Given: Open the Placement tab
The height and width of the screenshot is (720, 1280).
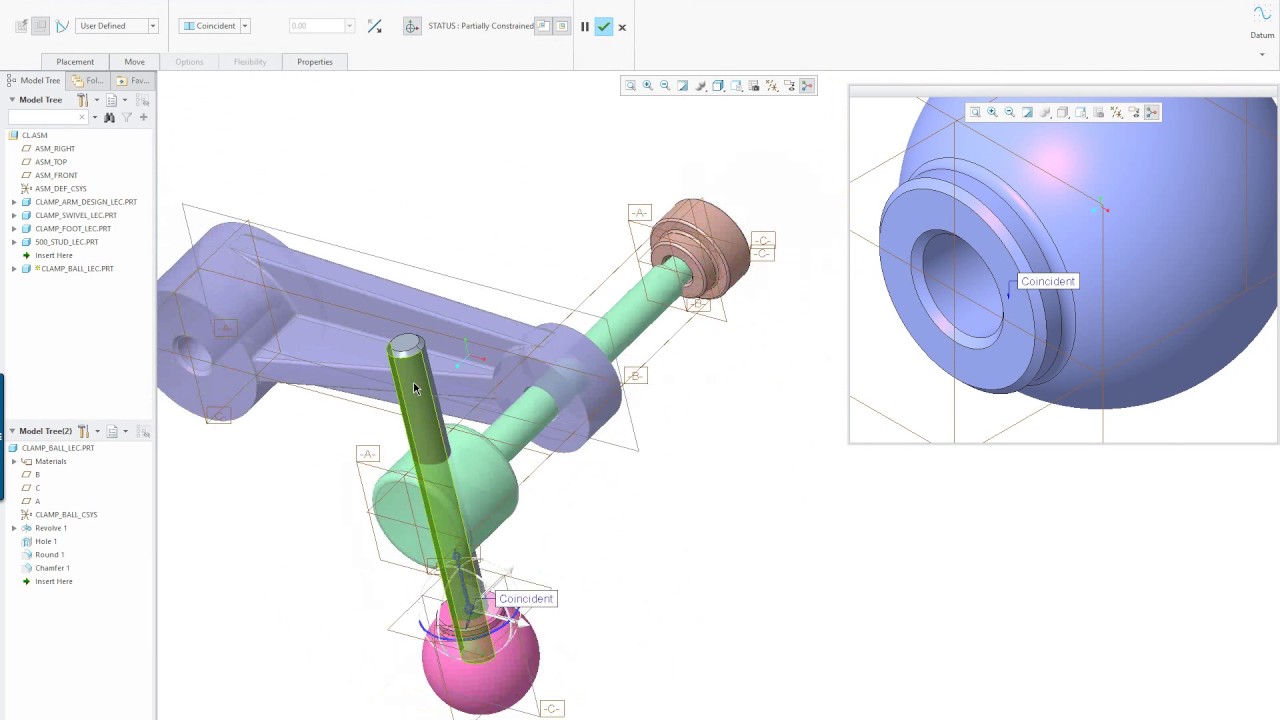Looking at the screenshot, I should [75, 62].
